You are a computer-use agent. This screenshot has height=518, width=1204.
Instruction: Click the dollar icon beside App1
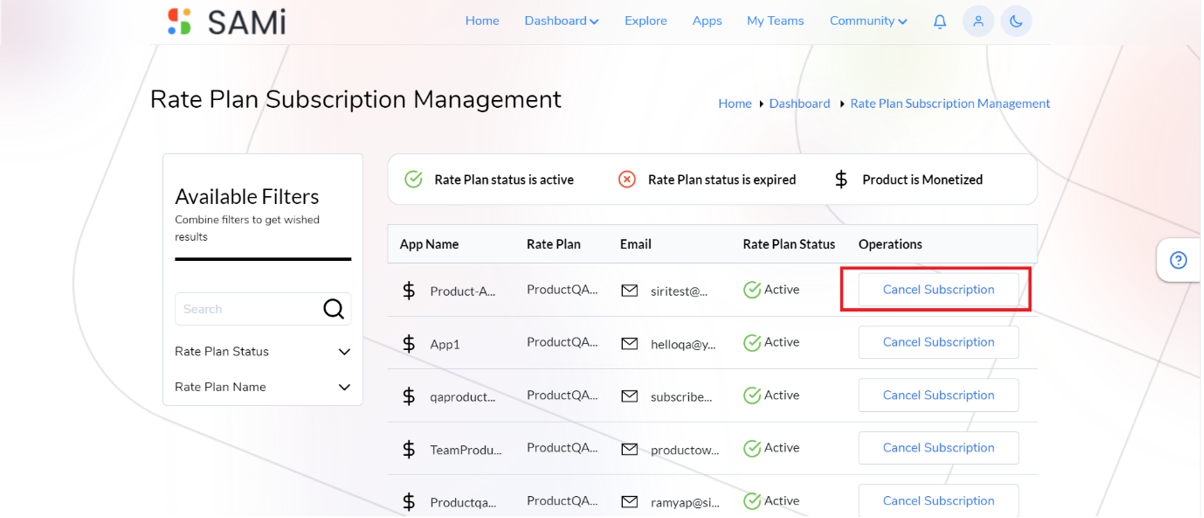(408, 343)
